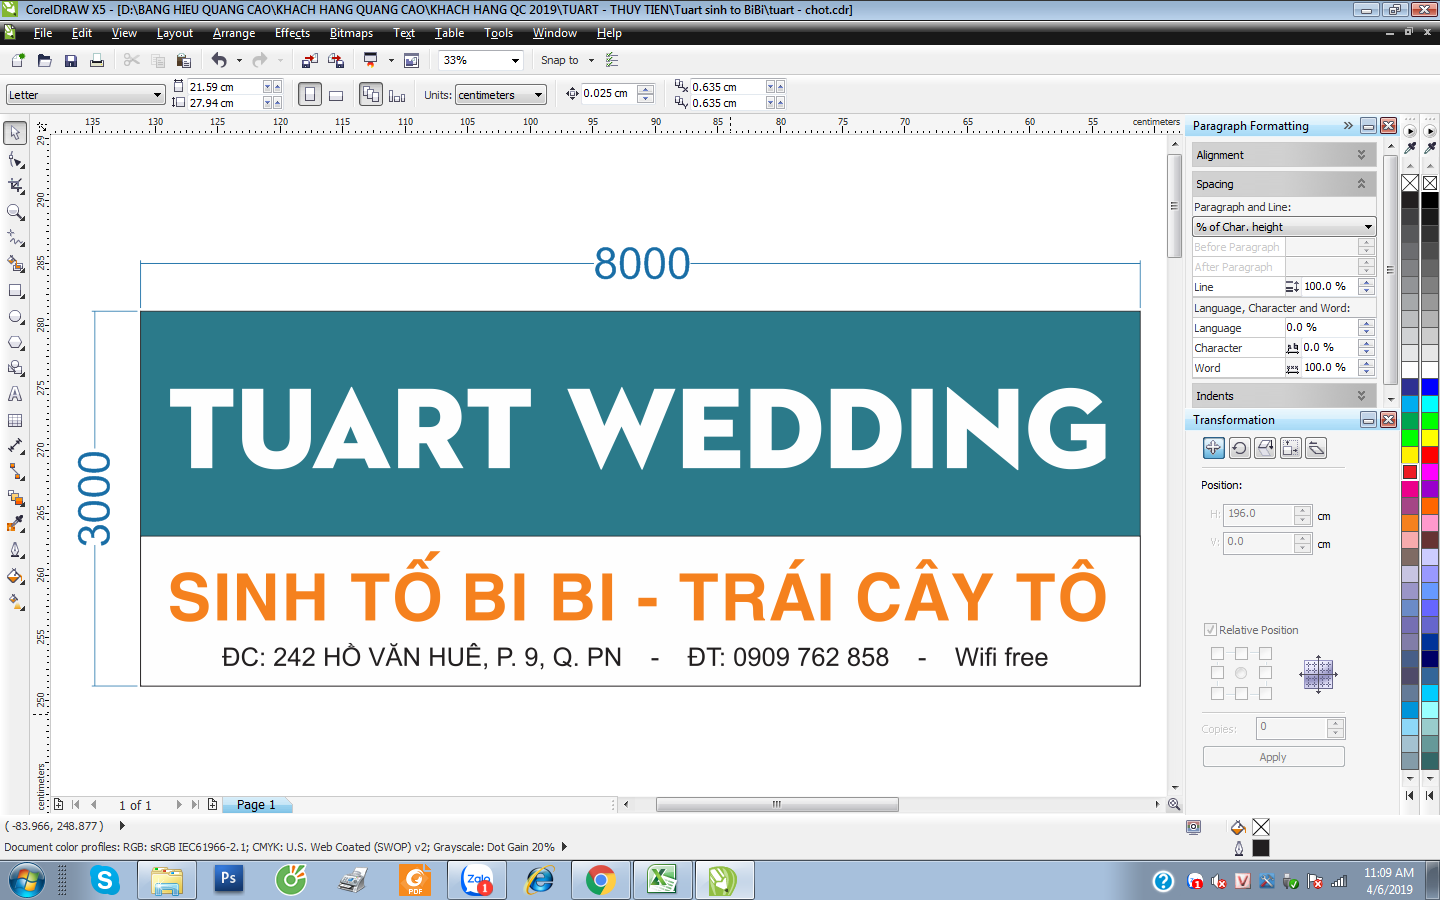Click the Import icon in toolbar
Screen dimensions: 1440x900
310,61
